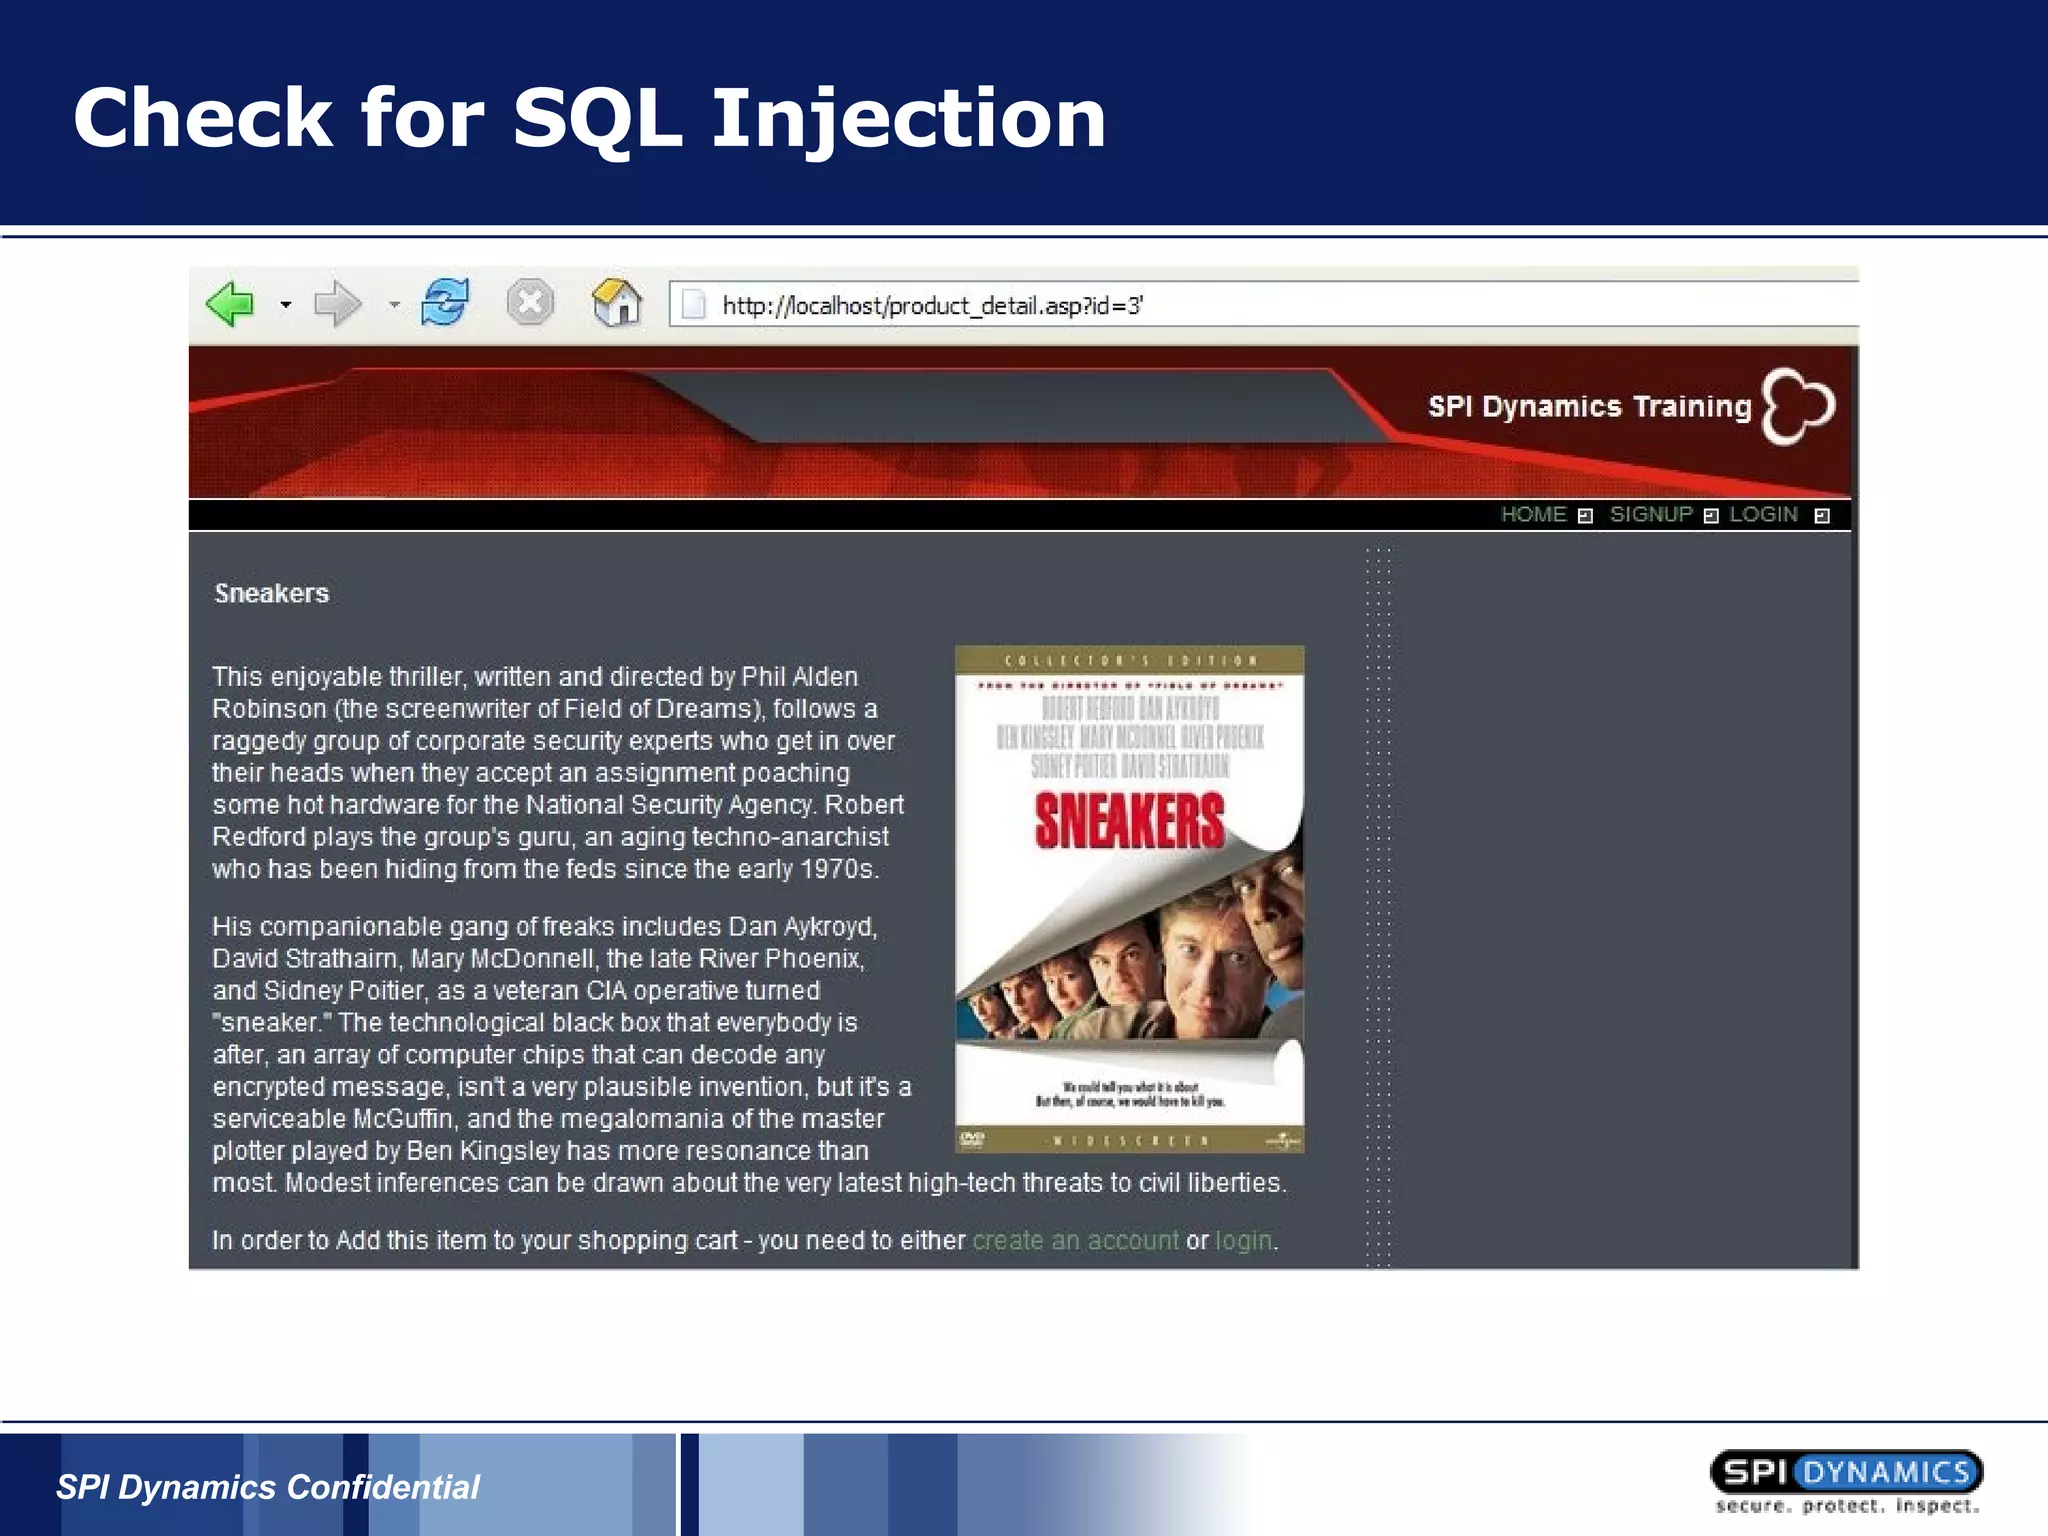Click the first paragraph about Phil Alden Robinson
Screen dimensions: 2048x1536
(558, 772)
